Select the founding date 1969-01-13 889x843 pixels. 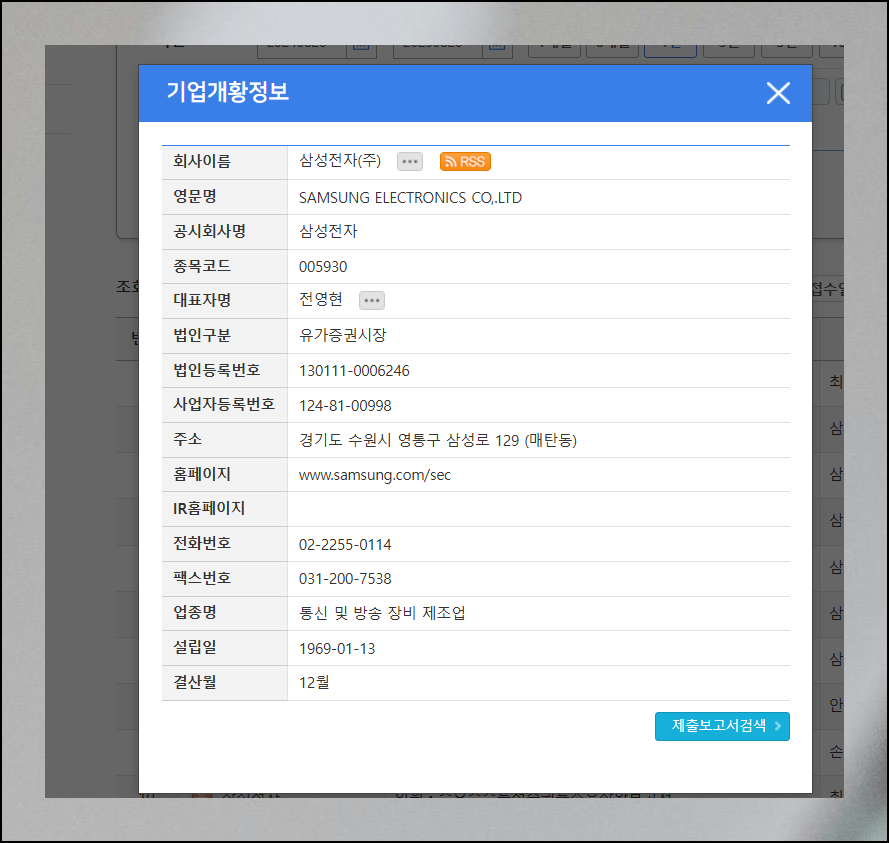337,649
